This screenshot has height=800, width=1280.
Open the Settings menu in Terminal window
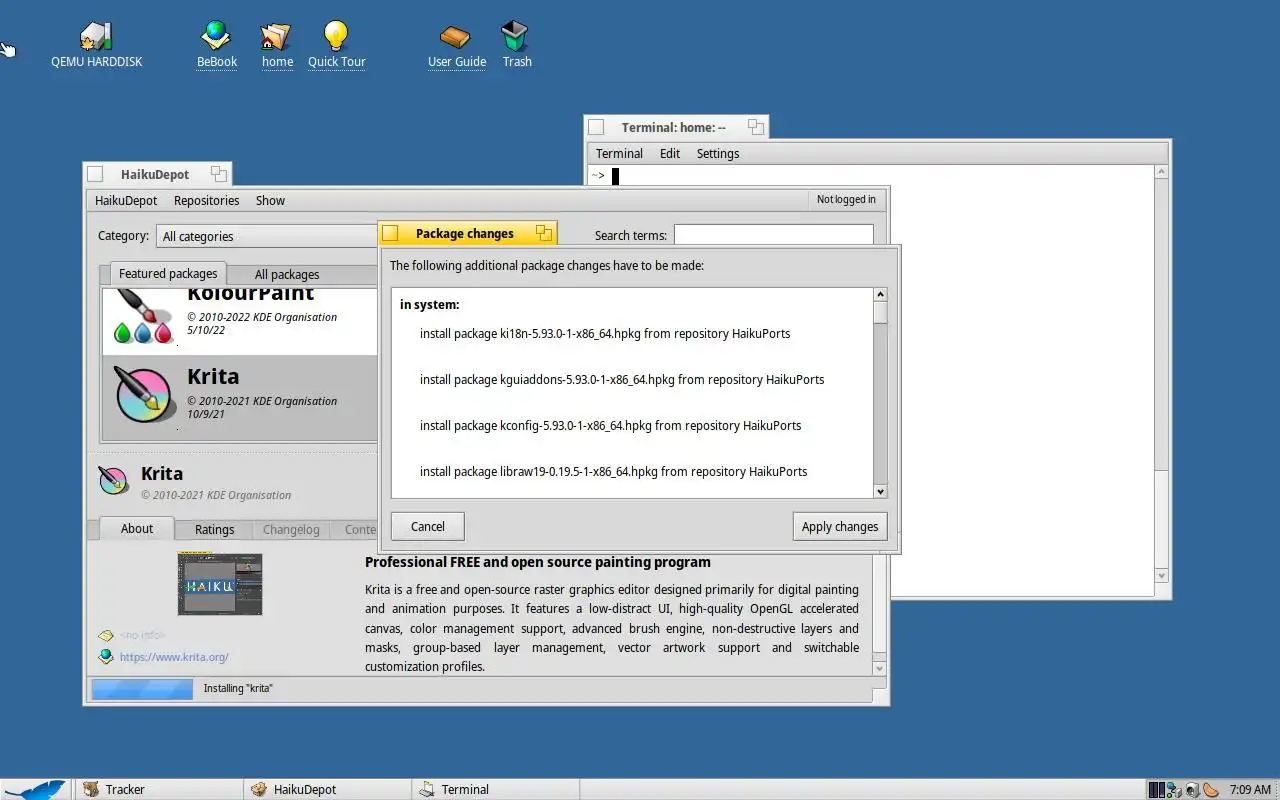click(718, 153)
